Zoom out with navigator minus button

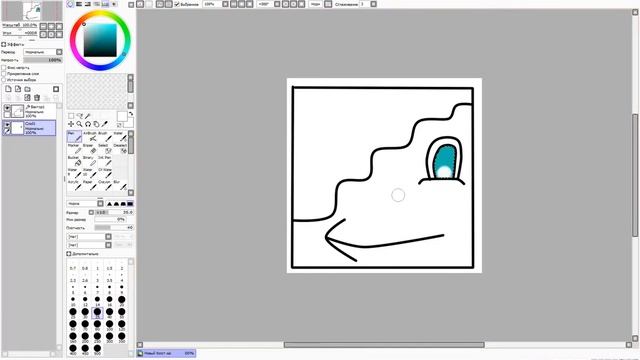tap(44, 27)
